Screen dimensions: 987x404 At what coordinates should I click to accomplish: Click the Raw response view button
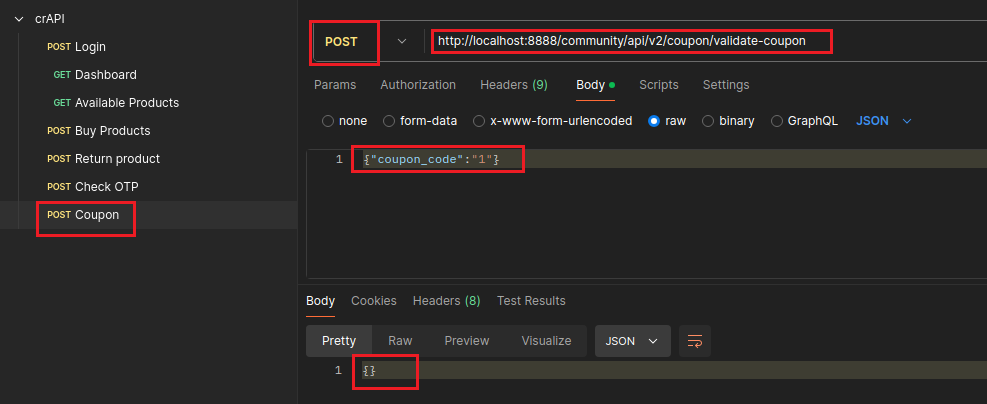[x=400, y=341]
